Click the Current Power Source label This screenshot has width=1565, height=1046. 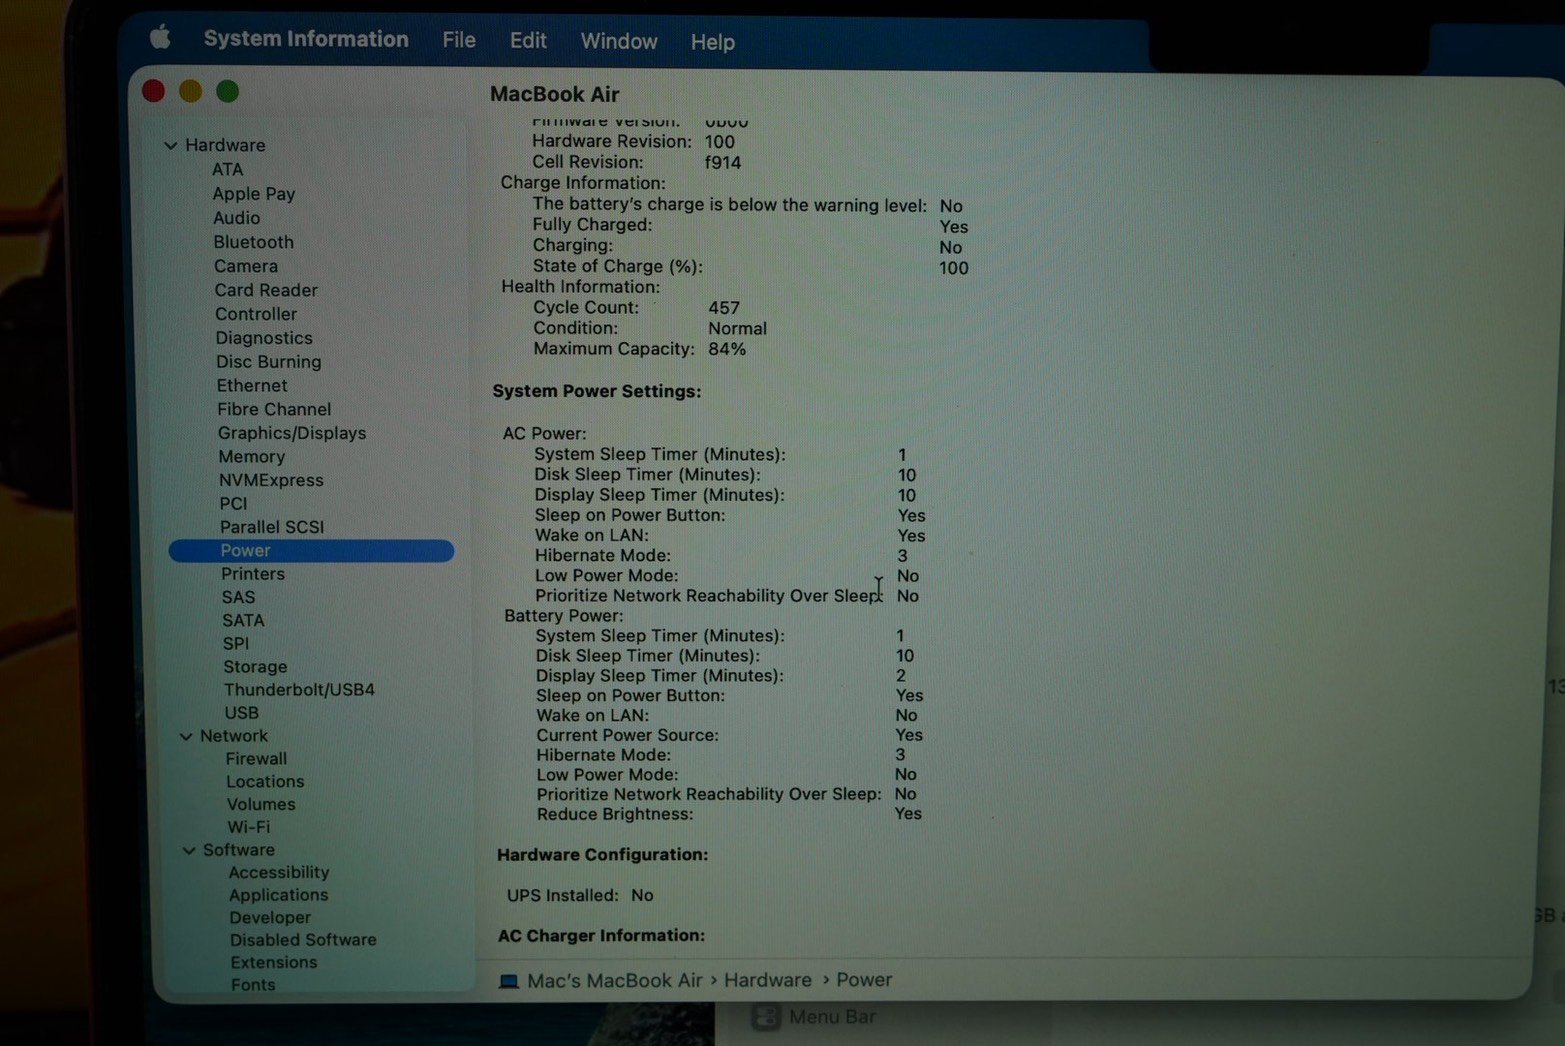click(627, 735)
